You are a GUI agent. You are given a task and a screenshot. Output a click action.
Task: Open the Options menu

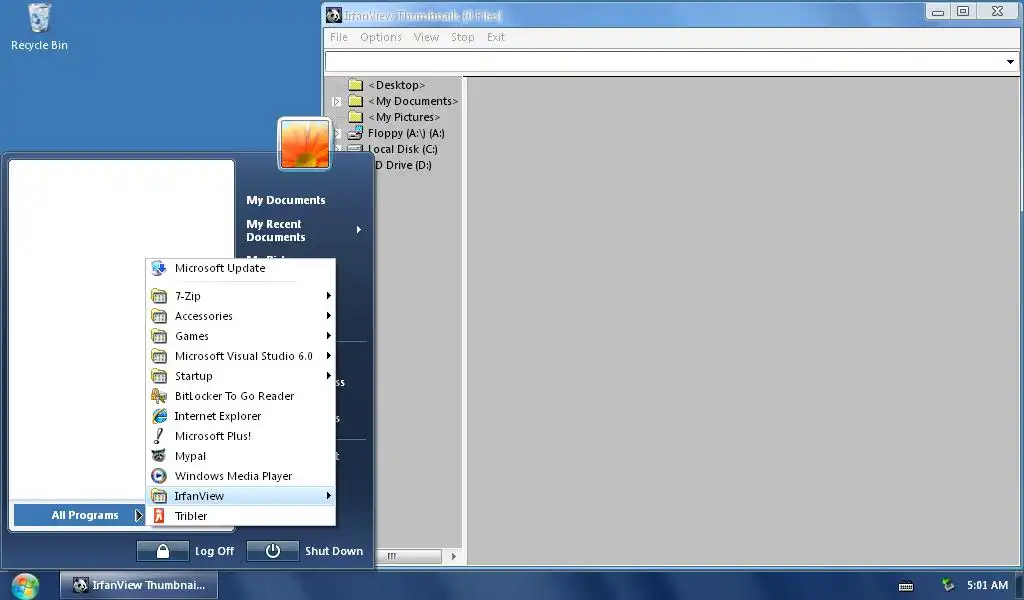point(381,37)
